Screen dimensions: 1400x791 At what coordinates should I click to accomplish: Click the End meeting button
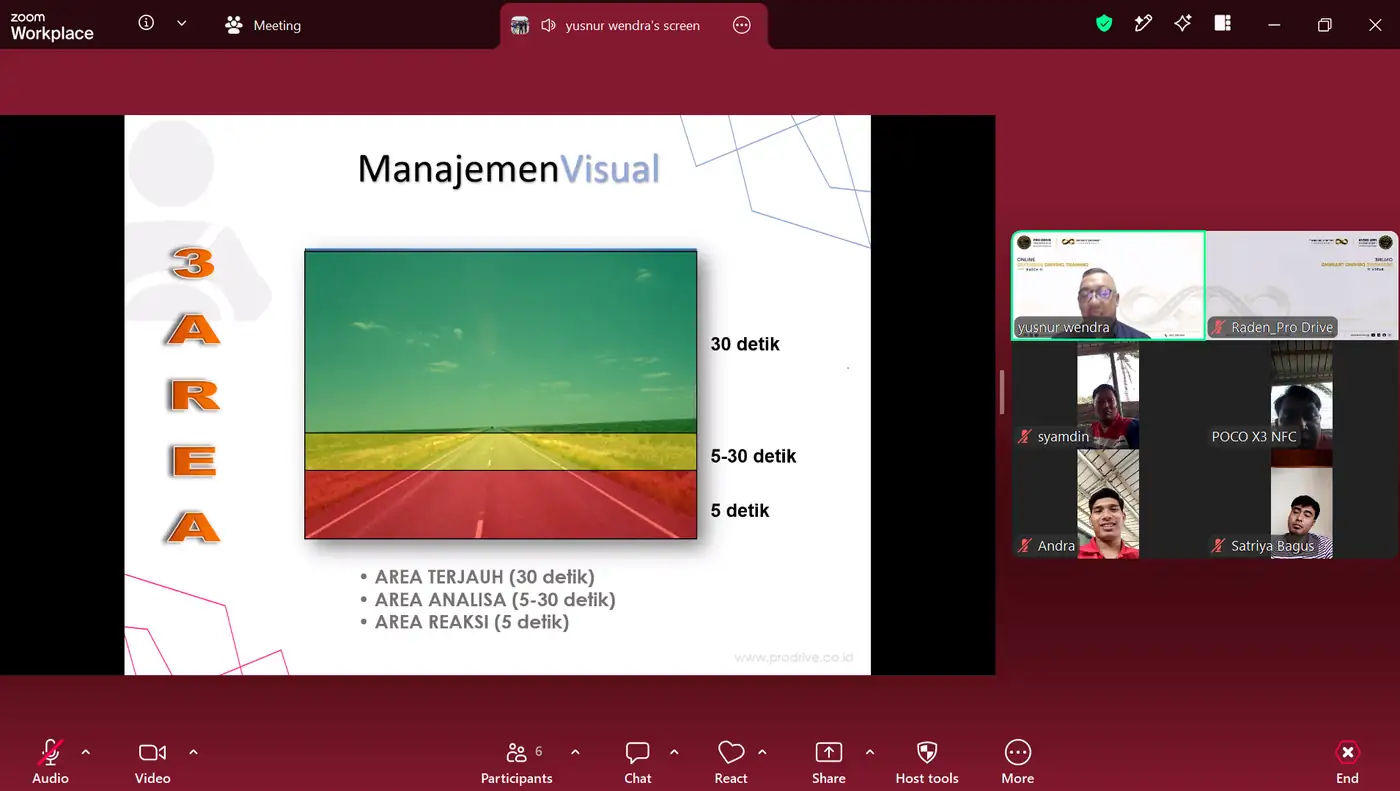(x=1347, y=762)
